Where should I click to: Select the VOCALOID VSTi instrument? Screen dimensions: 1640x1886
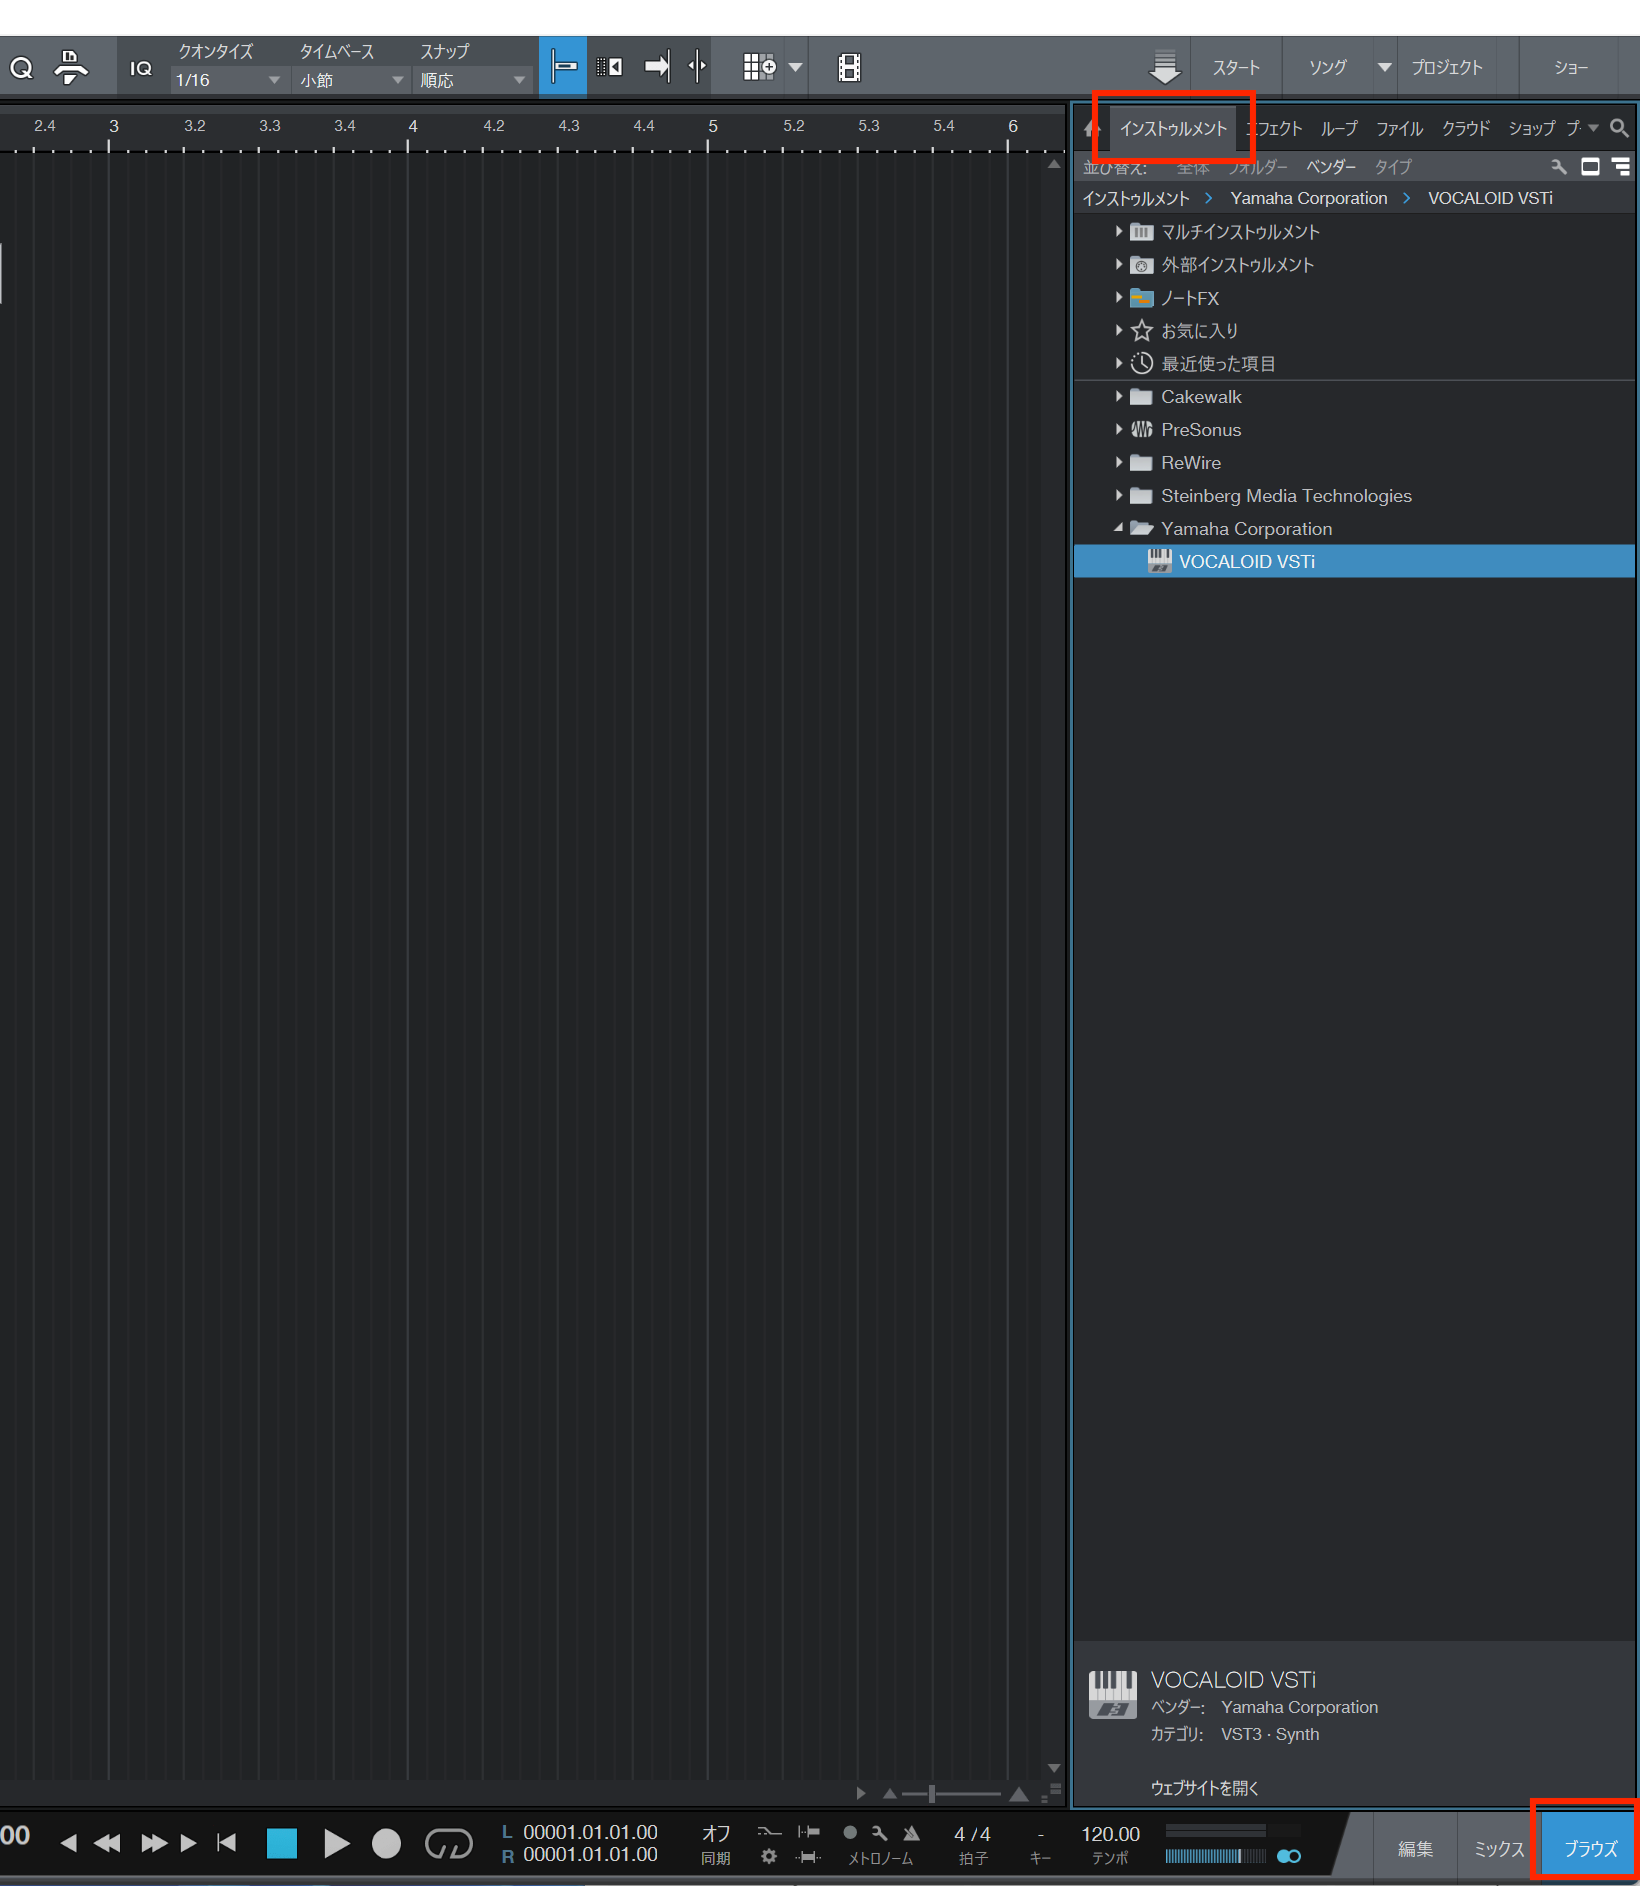pyautogui.click(x=1246, y=561)
